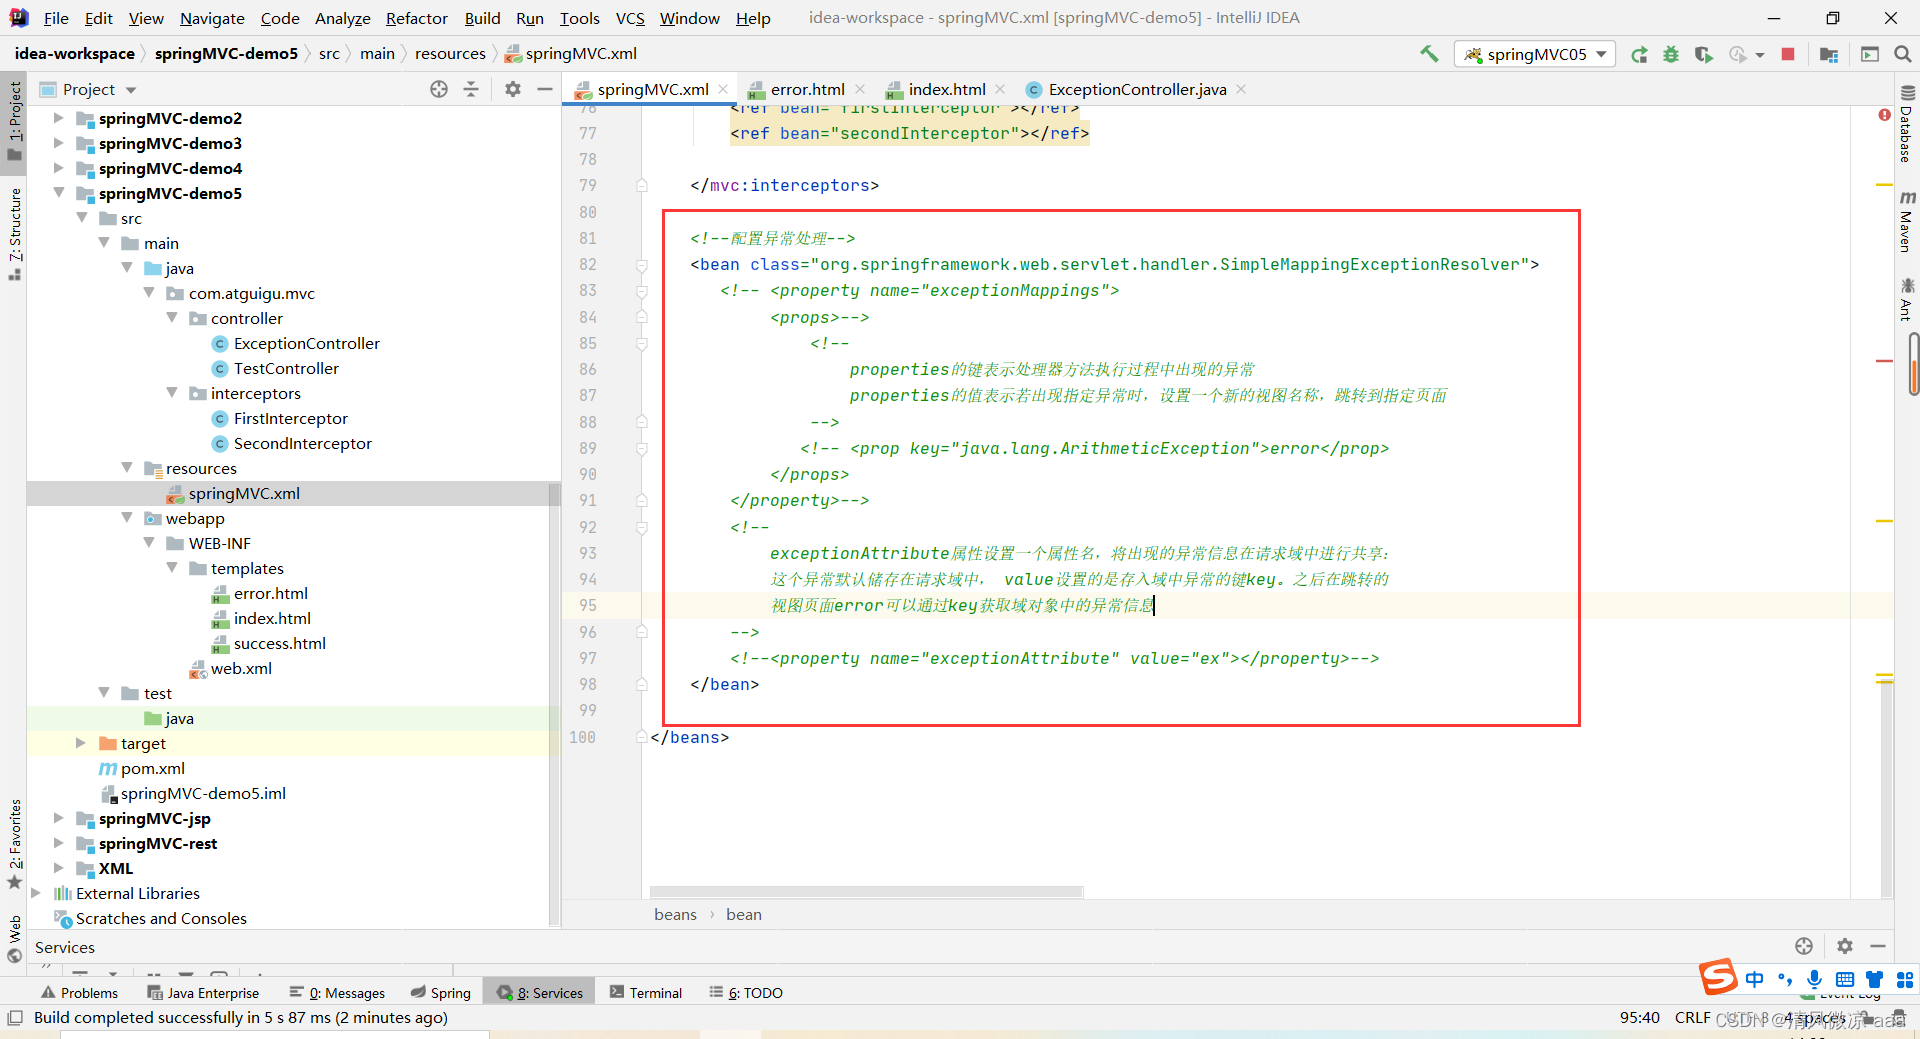The width and height of the screenshot is (1920, 1039).
Task: Open 0: Messages tool window
Action: [x=337, y=993]
